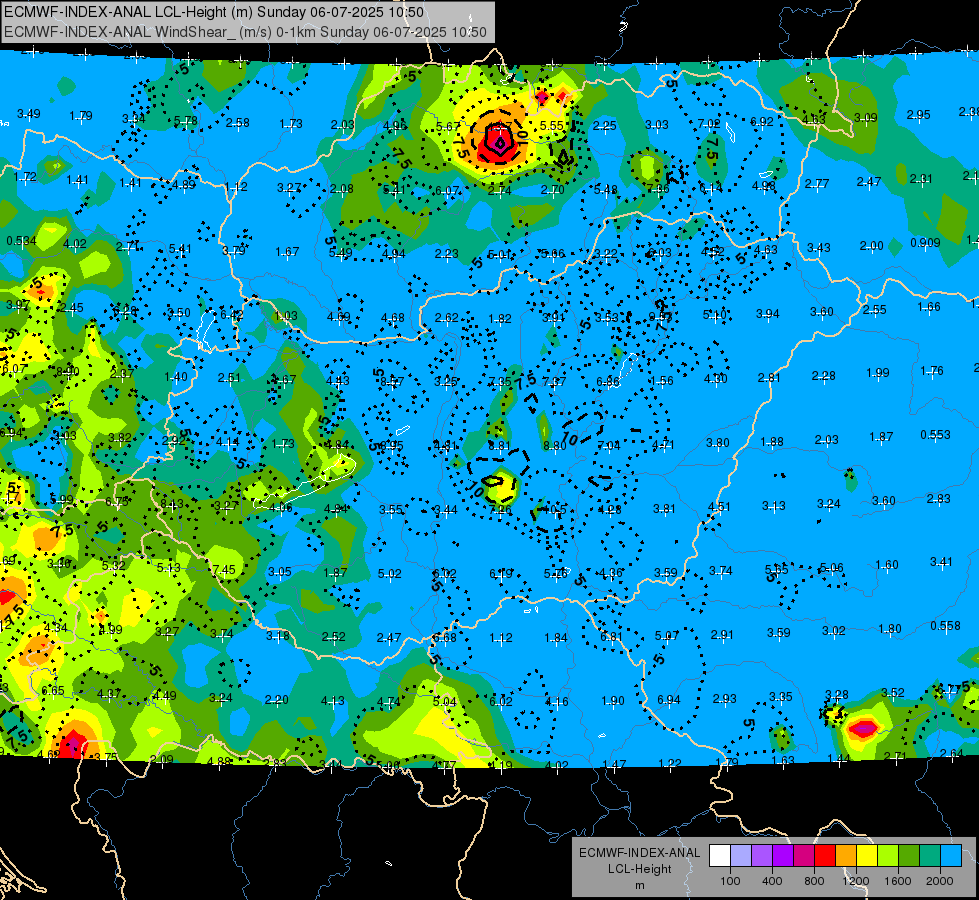Select the red legend swatch
Image resolution: width=979 pixels, height=900 pixels.
825,856
